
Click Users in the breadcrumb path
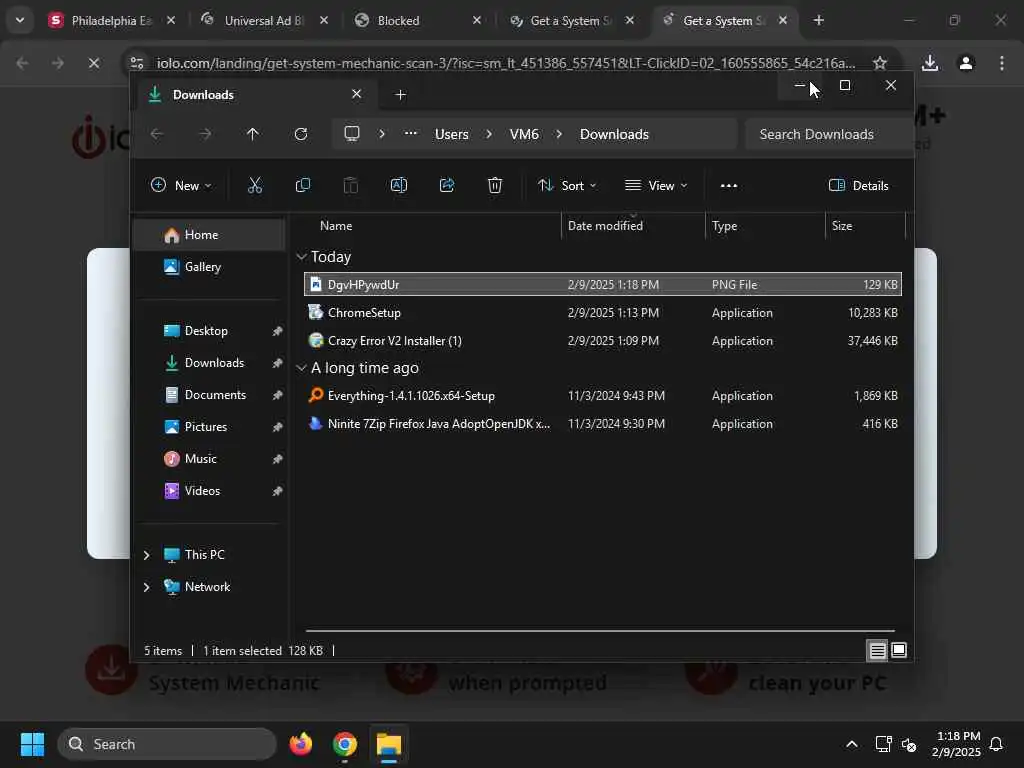[x=451, y=134]
